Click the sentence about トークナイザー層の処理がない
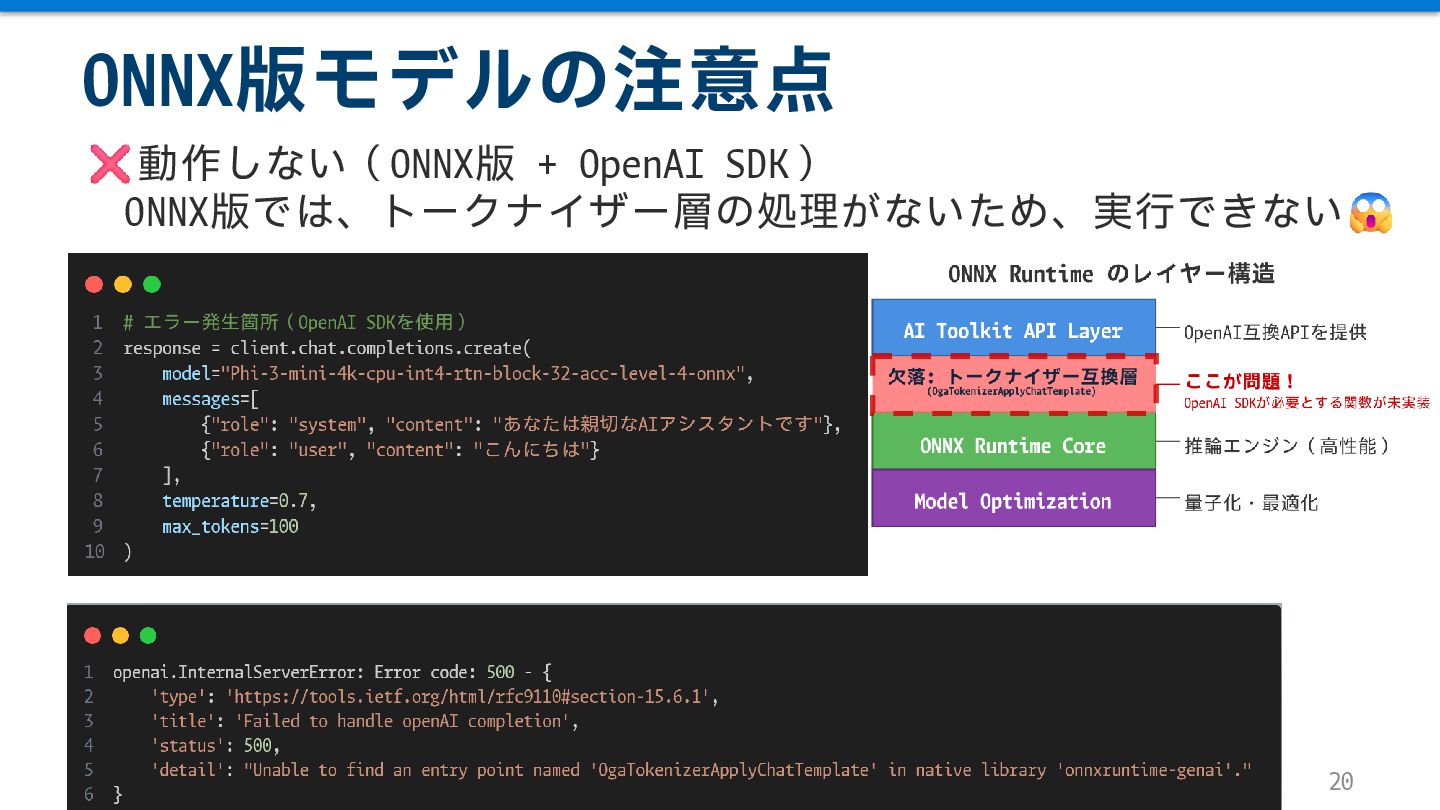The height and width of the screenshot is (810, 1440). 733,212
